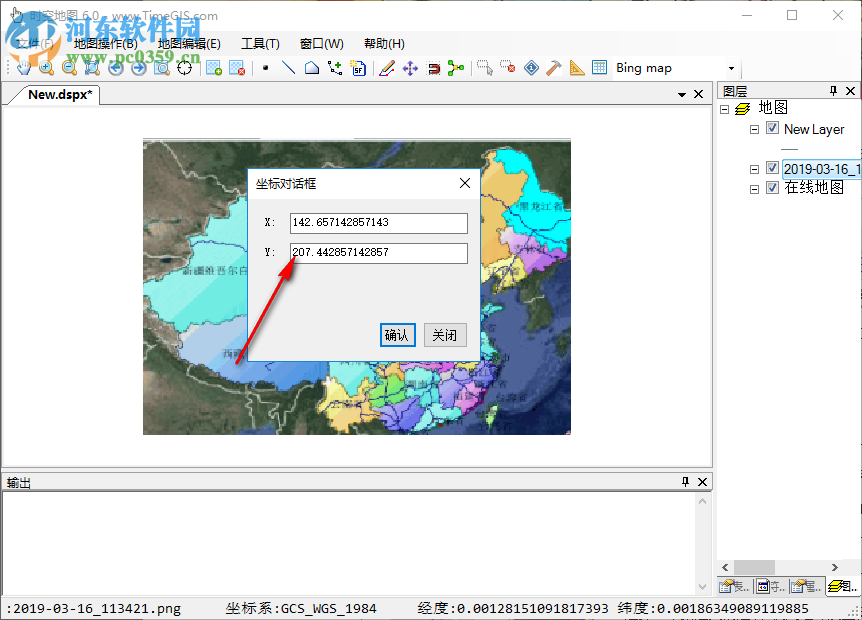Select the polyline drawing tool
The image size is (862, 620).
(x=288, y=67)
